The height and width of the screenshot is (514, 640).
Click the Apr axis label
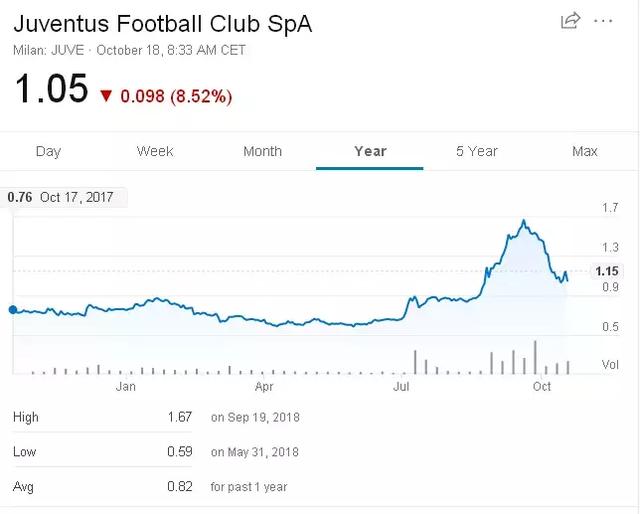point(264,386)
